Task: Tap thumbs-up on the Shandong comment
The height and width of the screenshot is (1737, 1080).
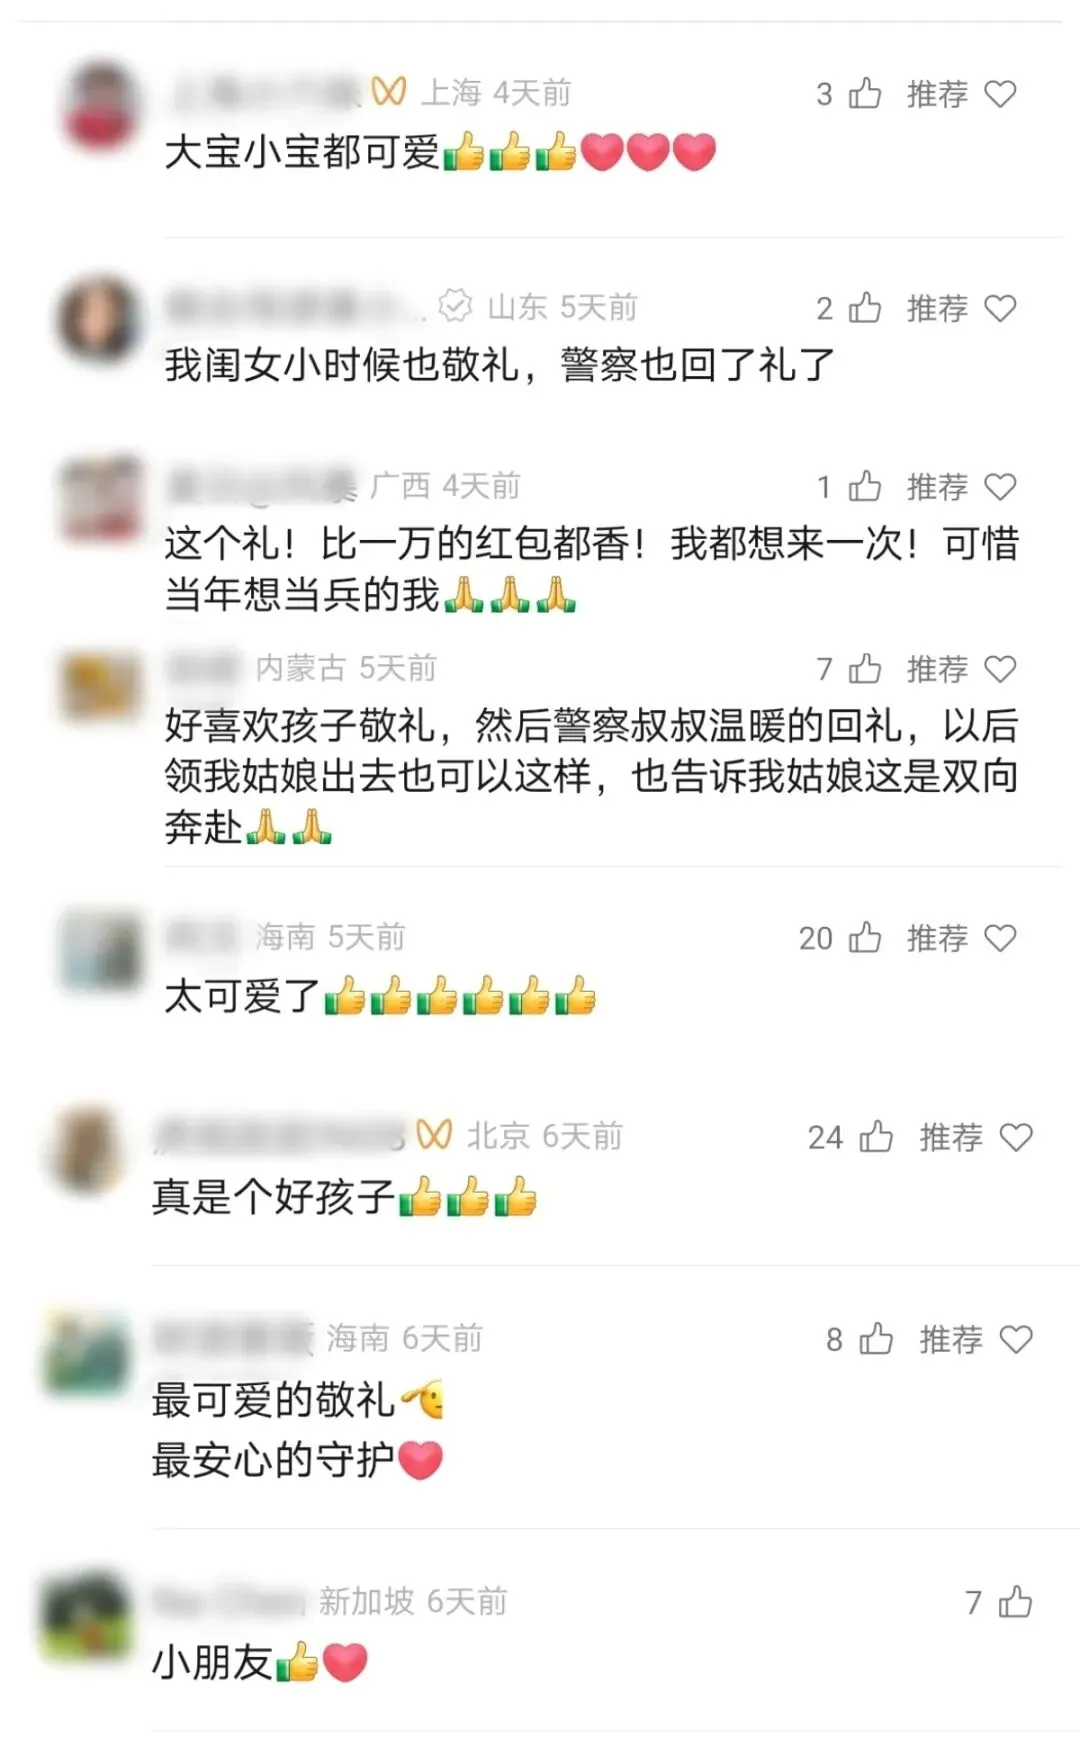Action: click(x=865, y=307)
